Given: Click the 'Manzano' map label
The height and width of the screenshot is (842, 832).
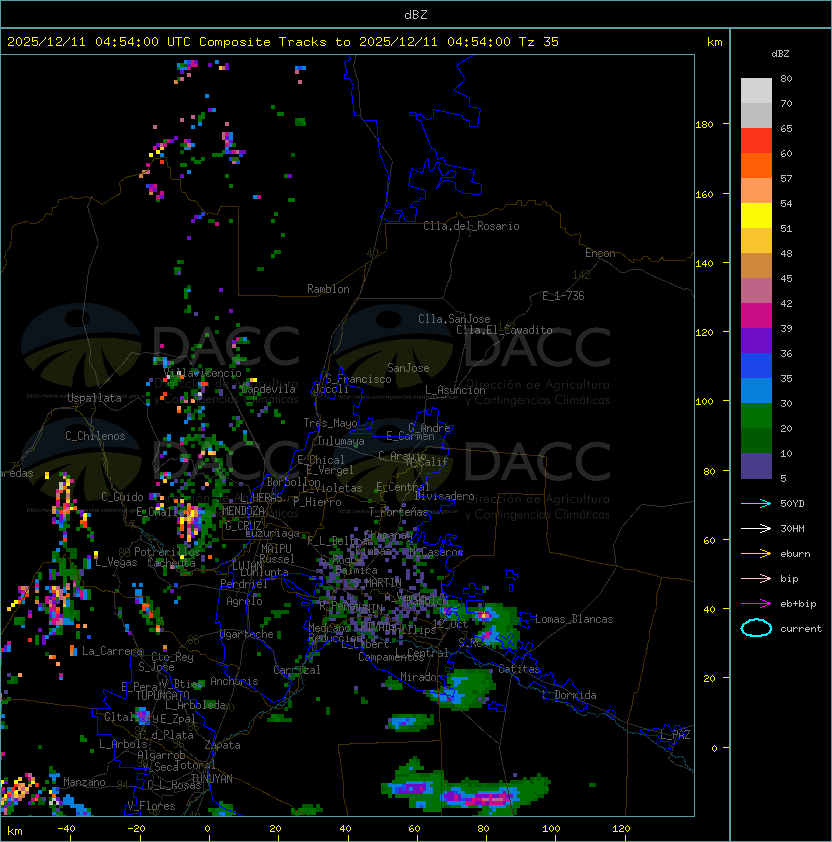Looking at the screenshot, I should pos(84,782).
